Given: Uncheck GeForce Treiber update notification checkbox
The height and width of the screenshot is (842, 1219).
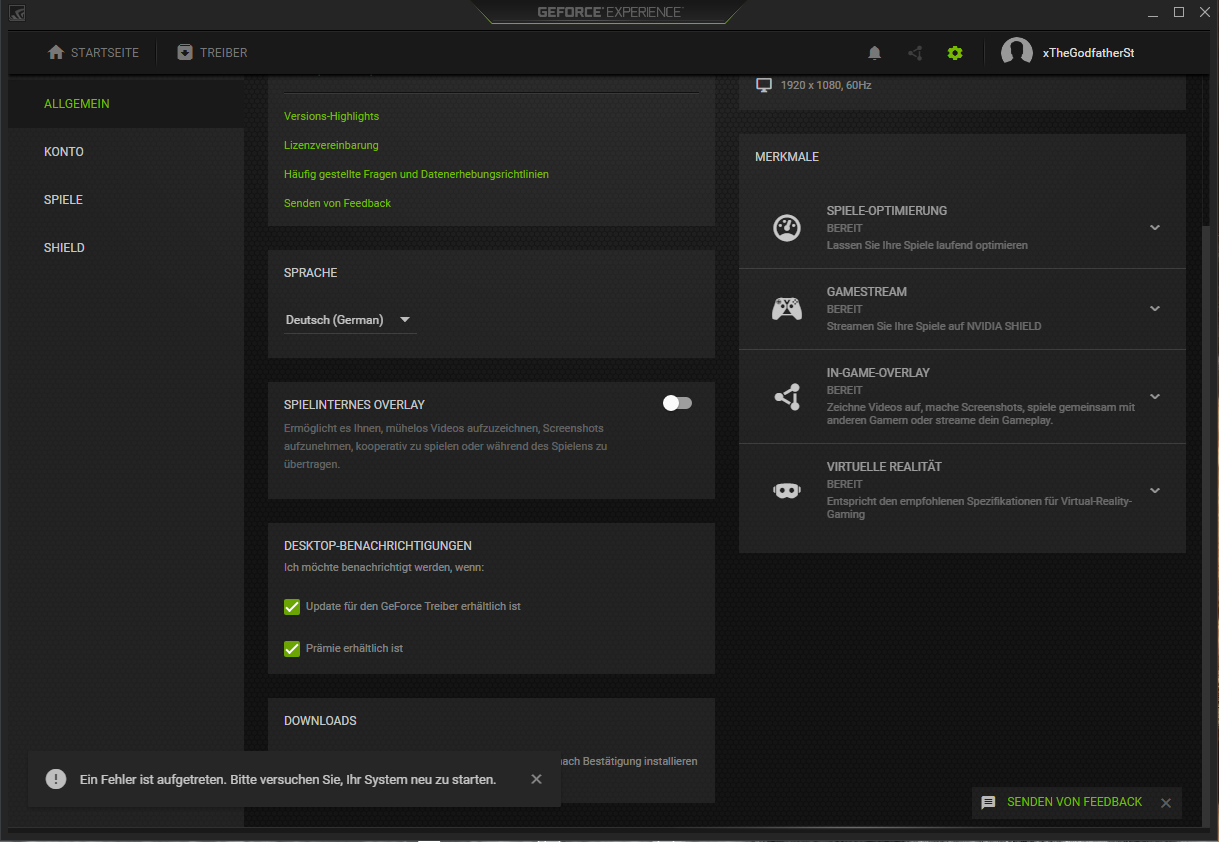Looking at the screenshot, I should (292, 606).
